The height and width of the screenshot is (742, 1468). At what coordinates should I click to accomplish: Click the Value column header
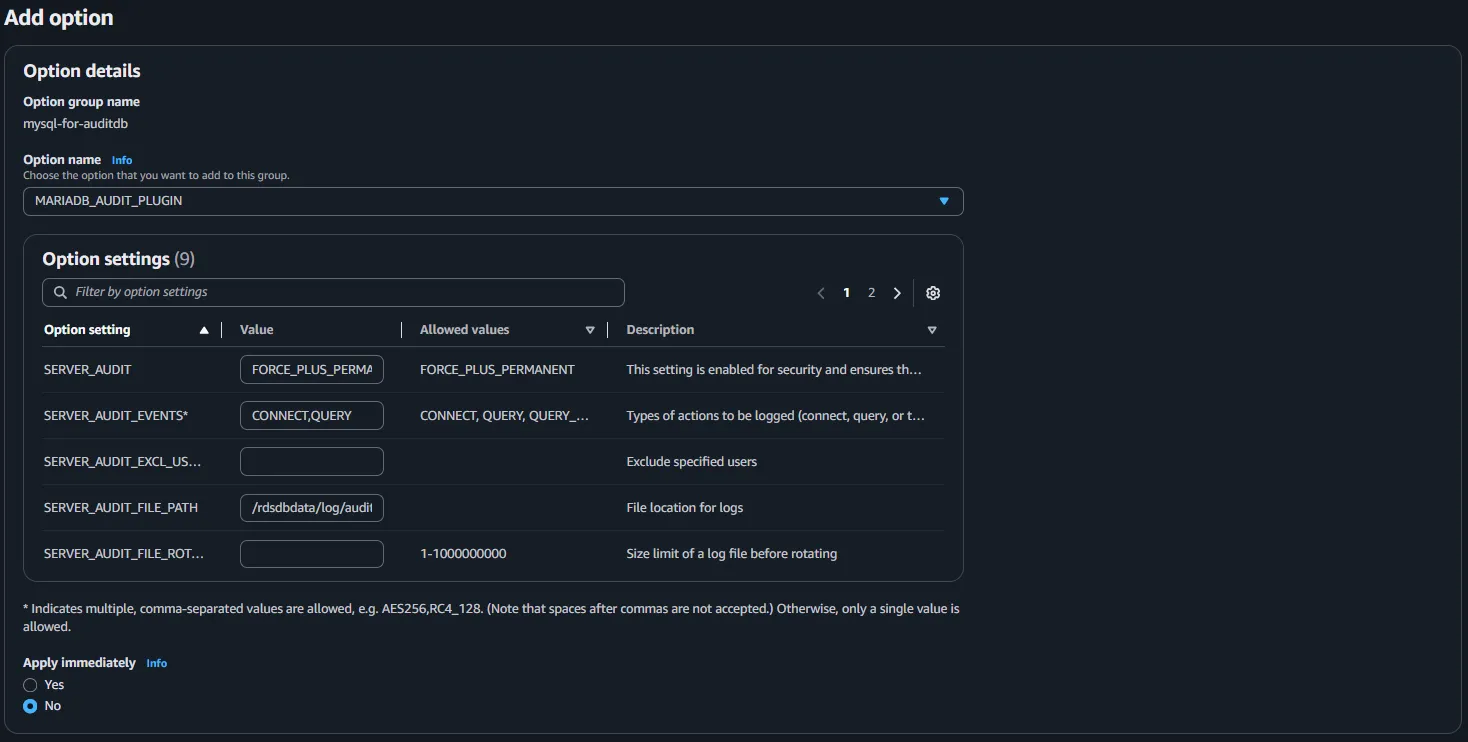257,330
